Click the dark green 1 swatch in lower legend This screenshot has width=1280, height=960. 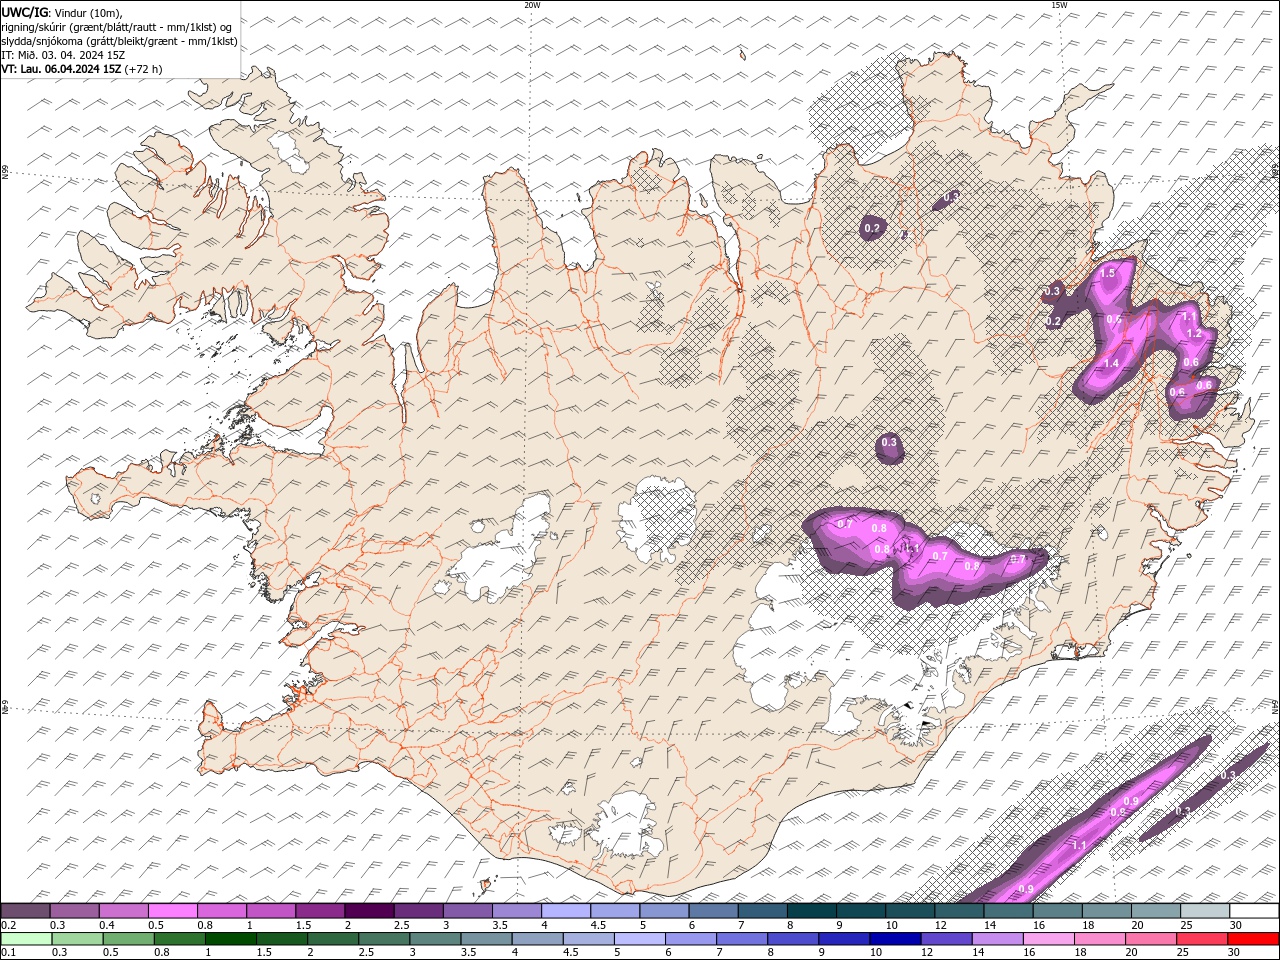[x=231, y=939]
